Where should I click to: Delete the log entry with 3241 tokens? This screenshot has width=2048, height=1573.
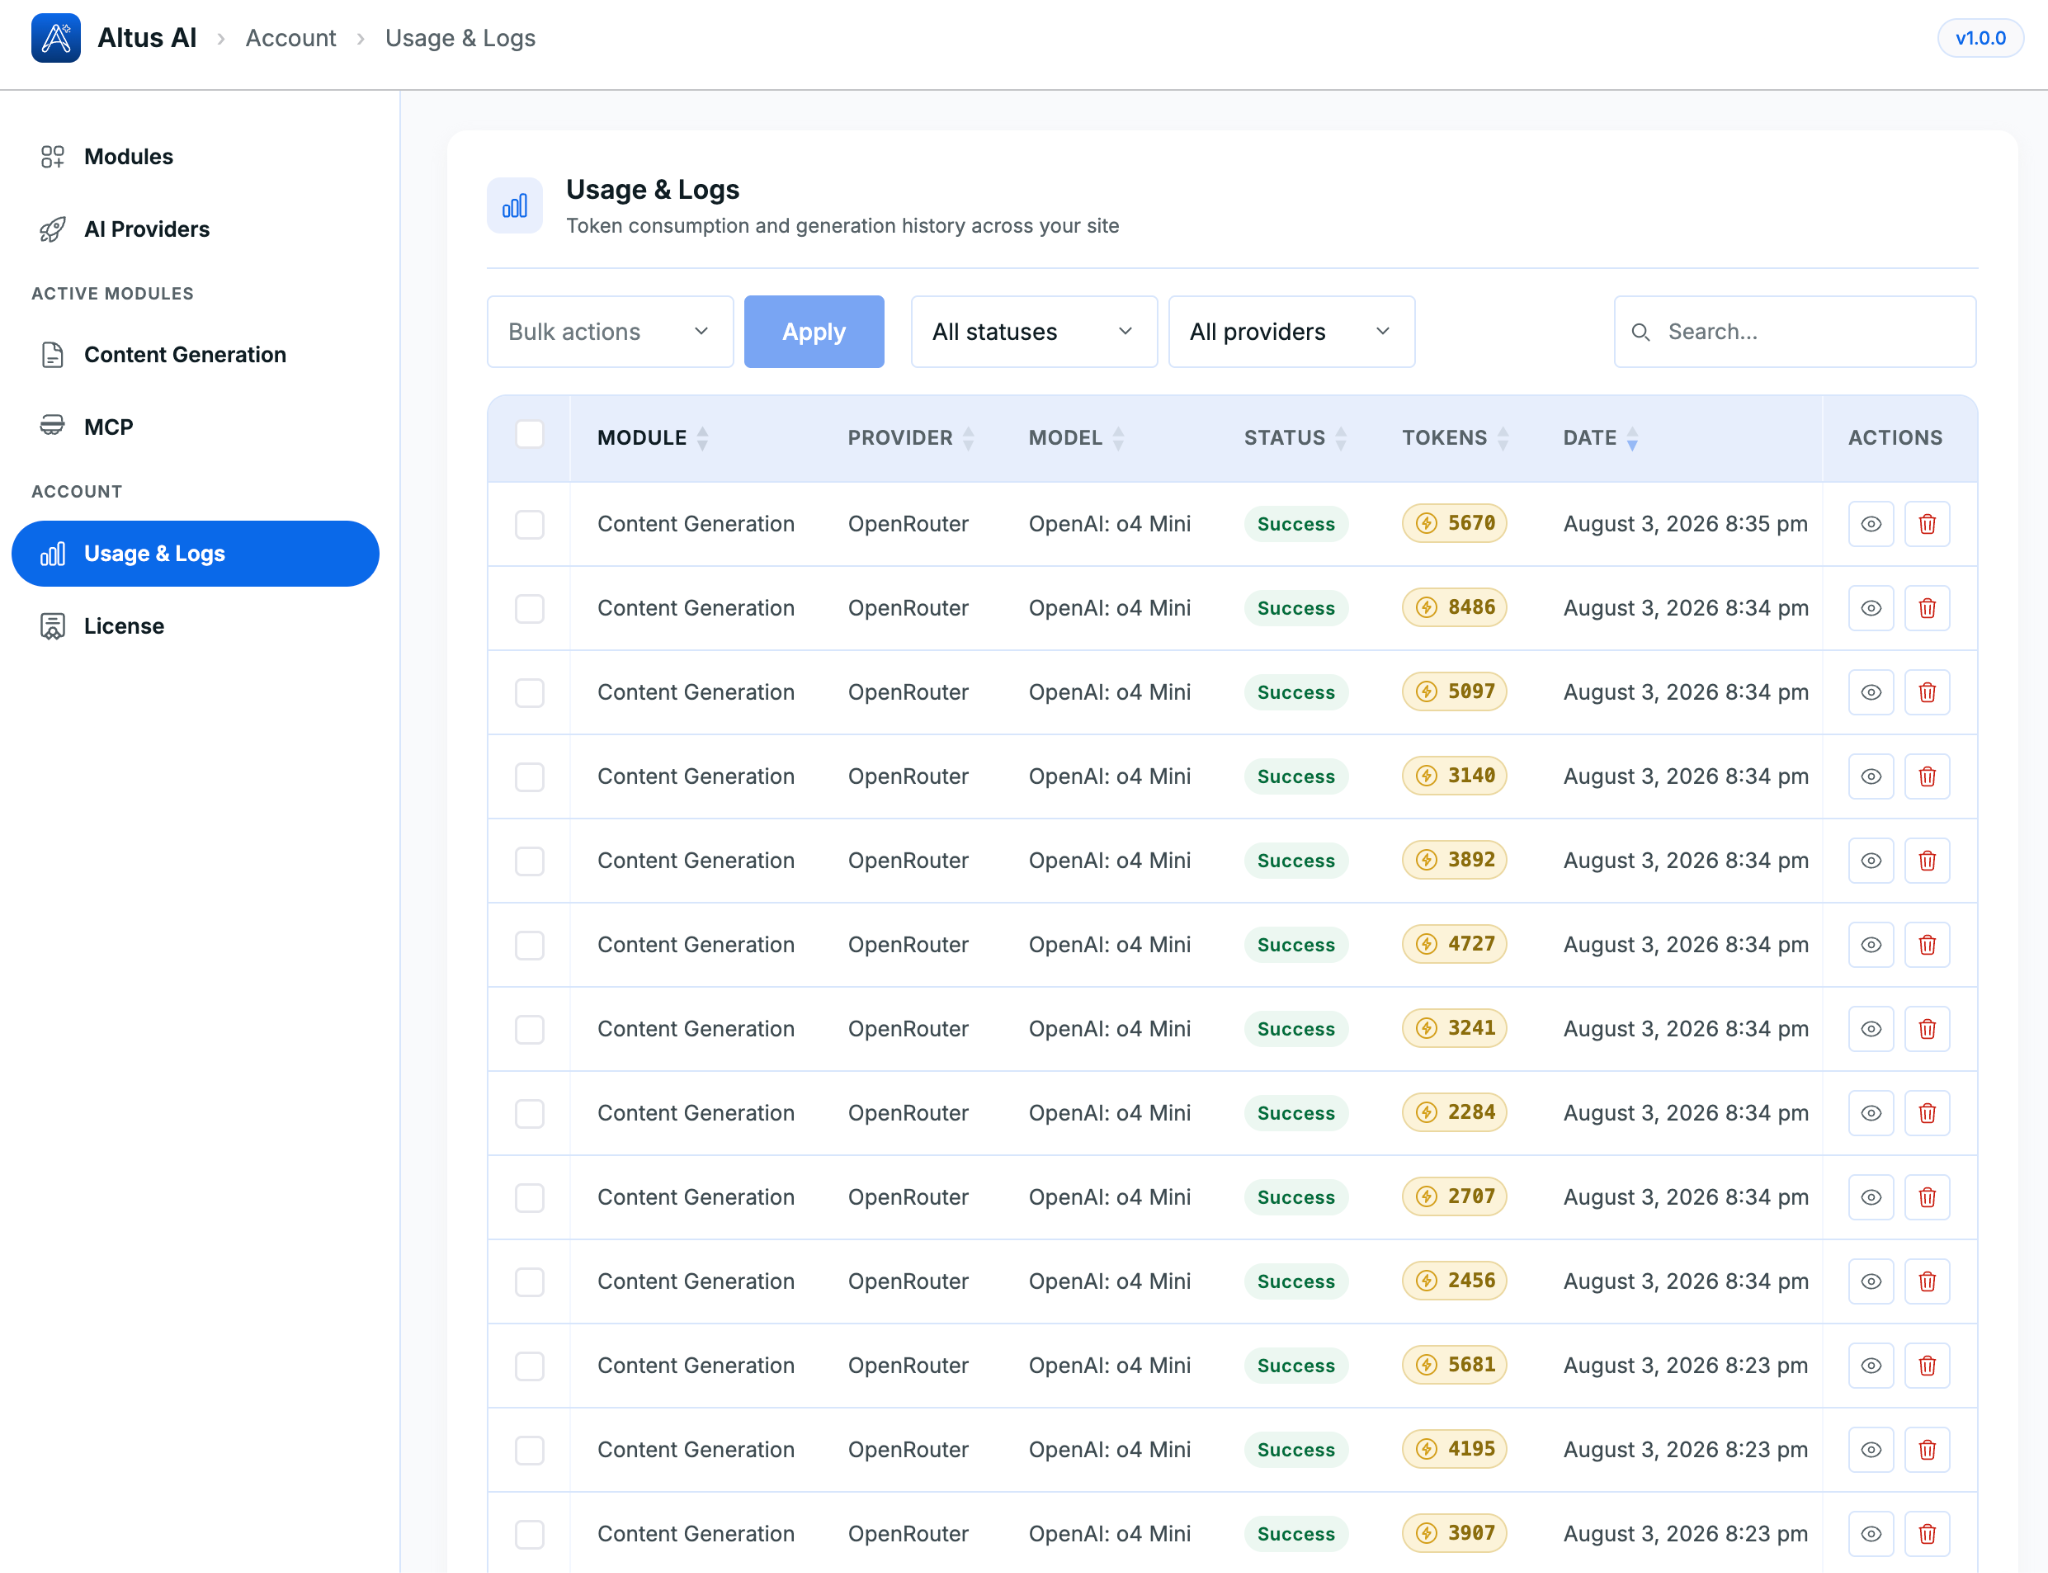(x=1927, y=1029)
